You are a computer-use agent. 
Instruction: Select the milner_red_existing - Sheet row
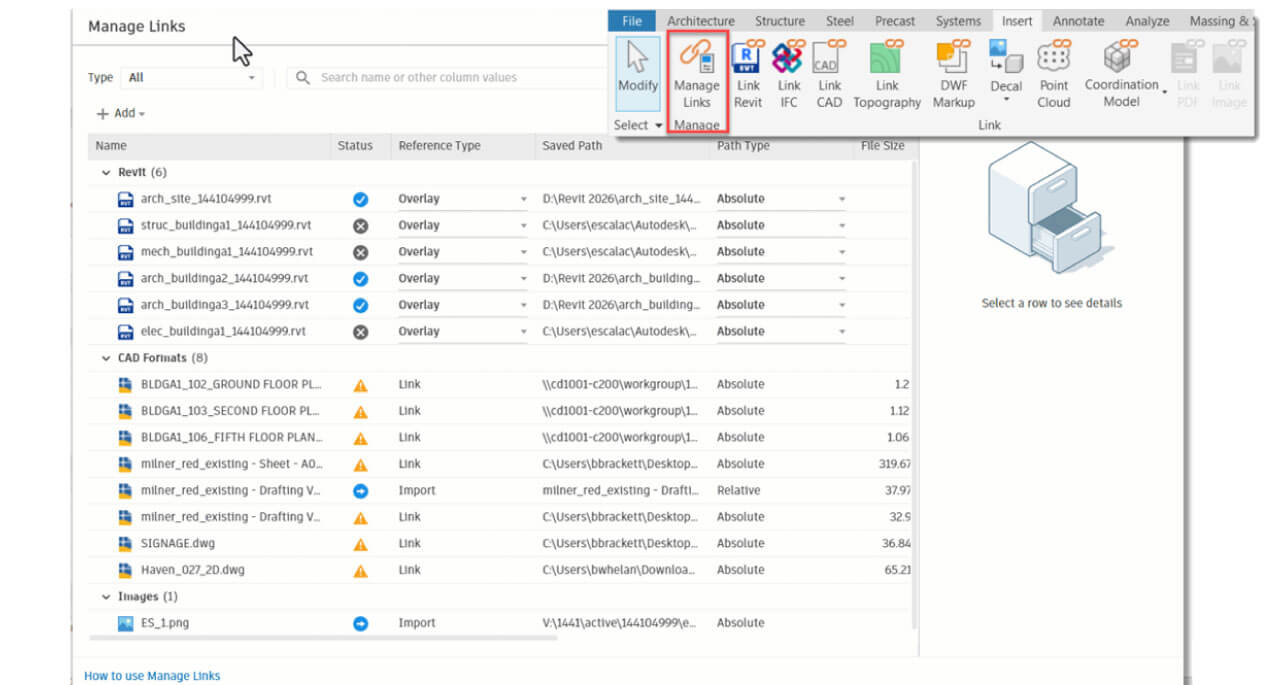click(x=500, y=464)
